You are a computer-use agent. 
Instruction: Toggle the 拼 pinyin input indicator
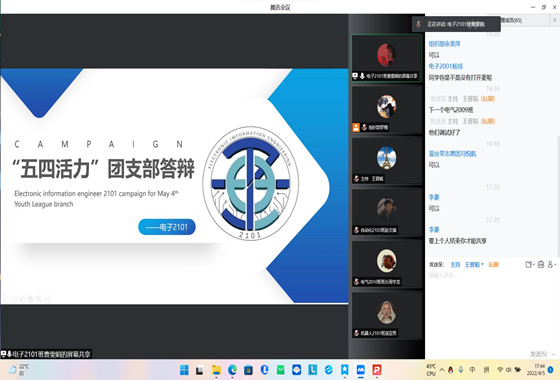coord(486,370)
